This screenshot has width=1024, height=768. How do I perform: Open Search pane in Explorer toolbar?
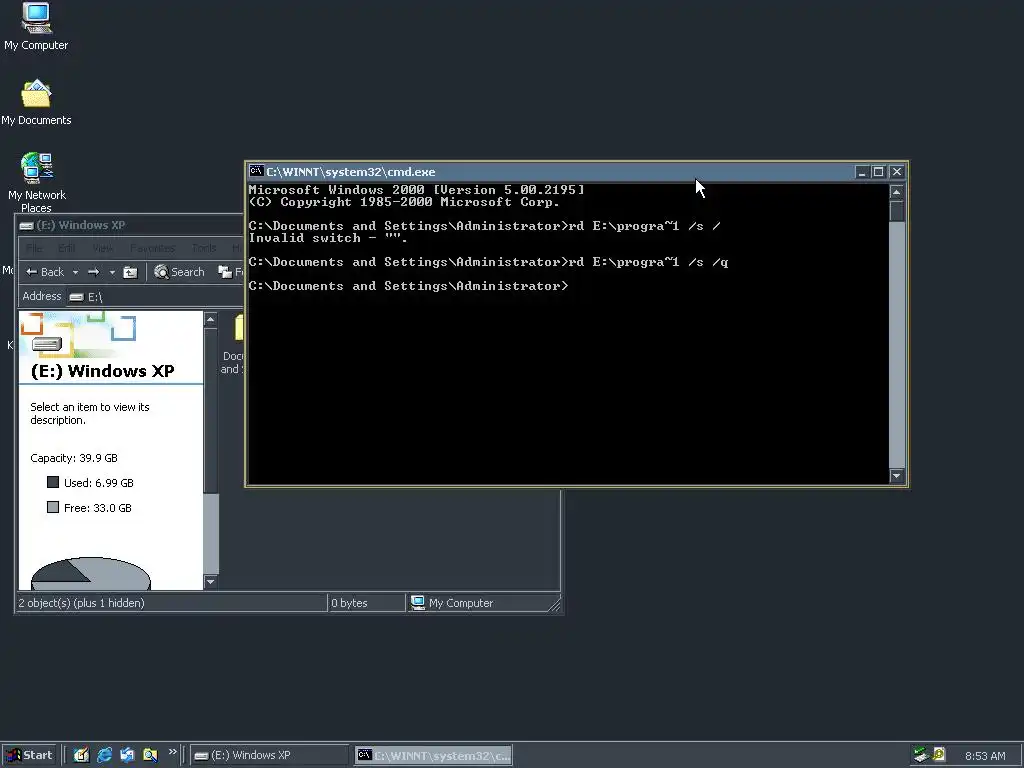pos(180,272)
